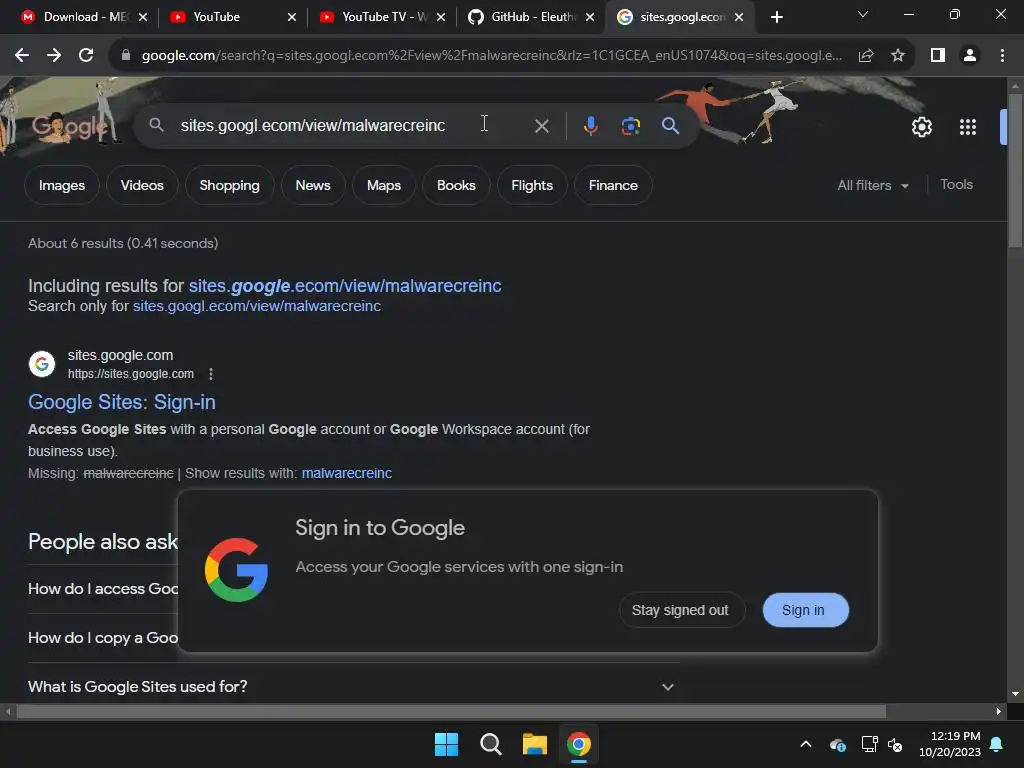Show results with malwarecreinc

click(x=347, y=473)
